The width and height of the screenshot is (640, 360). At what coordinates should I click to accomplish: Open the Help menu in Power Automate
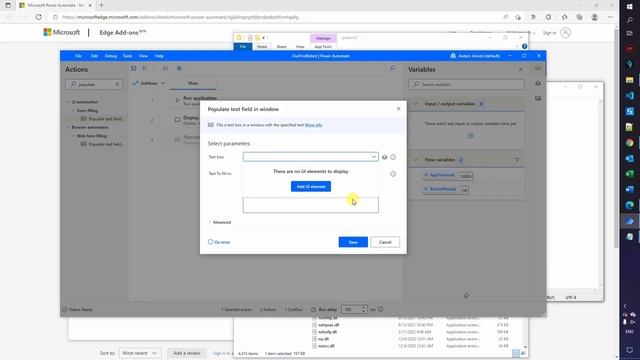[x=159, y=56]
